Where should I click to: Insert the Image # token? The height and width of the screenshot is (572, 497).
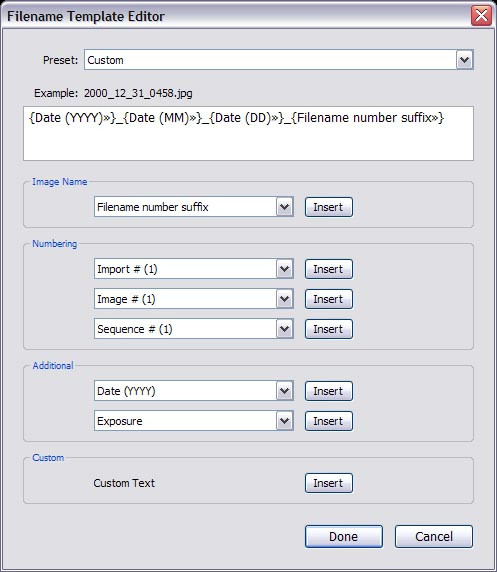coord(329,299)
